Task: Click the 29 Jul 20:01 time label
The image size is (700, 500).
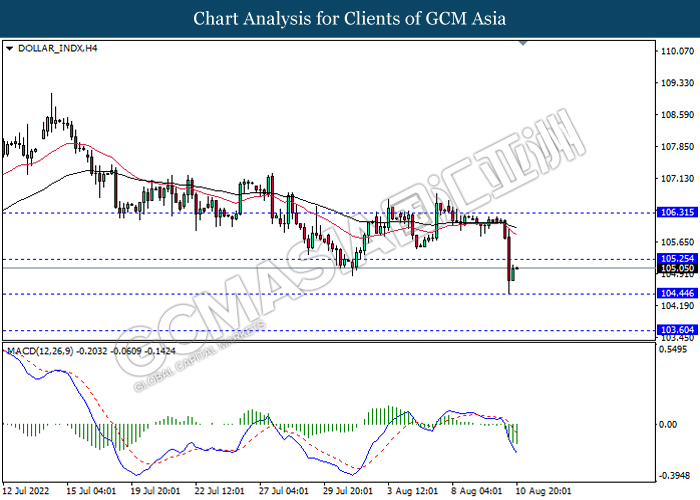Action: [348, 491]
